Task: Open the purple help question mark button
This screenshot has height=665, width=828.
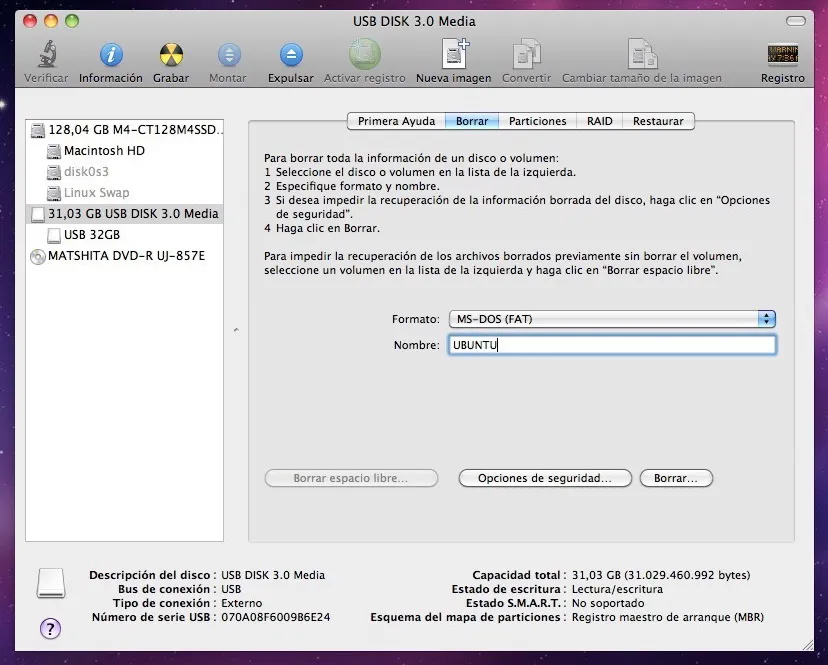Action: (x=51, y=629)
